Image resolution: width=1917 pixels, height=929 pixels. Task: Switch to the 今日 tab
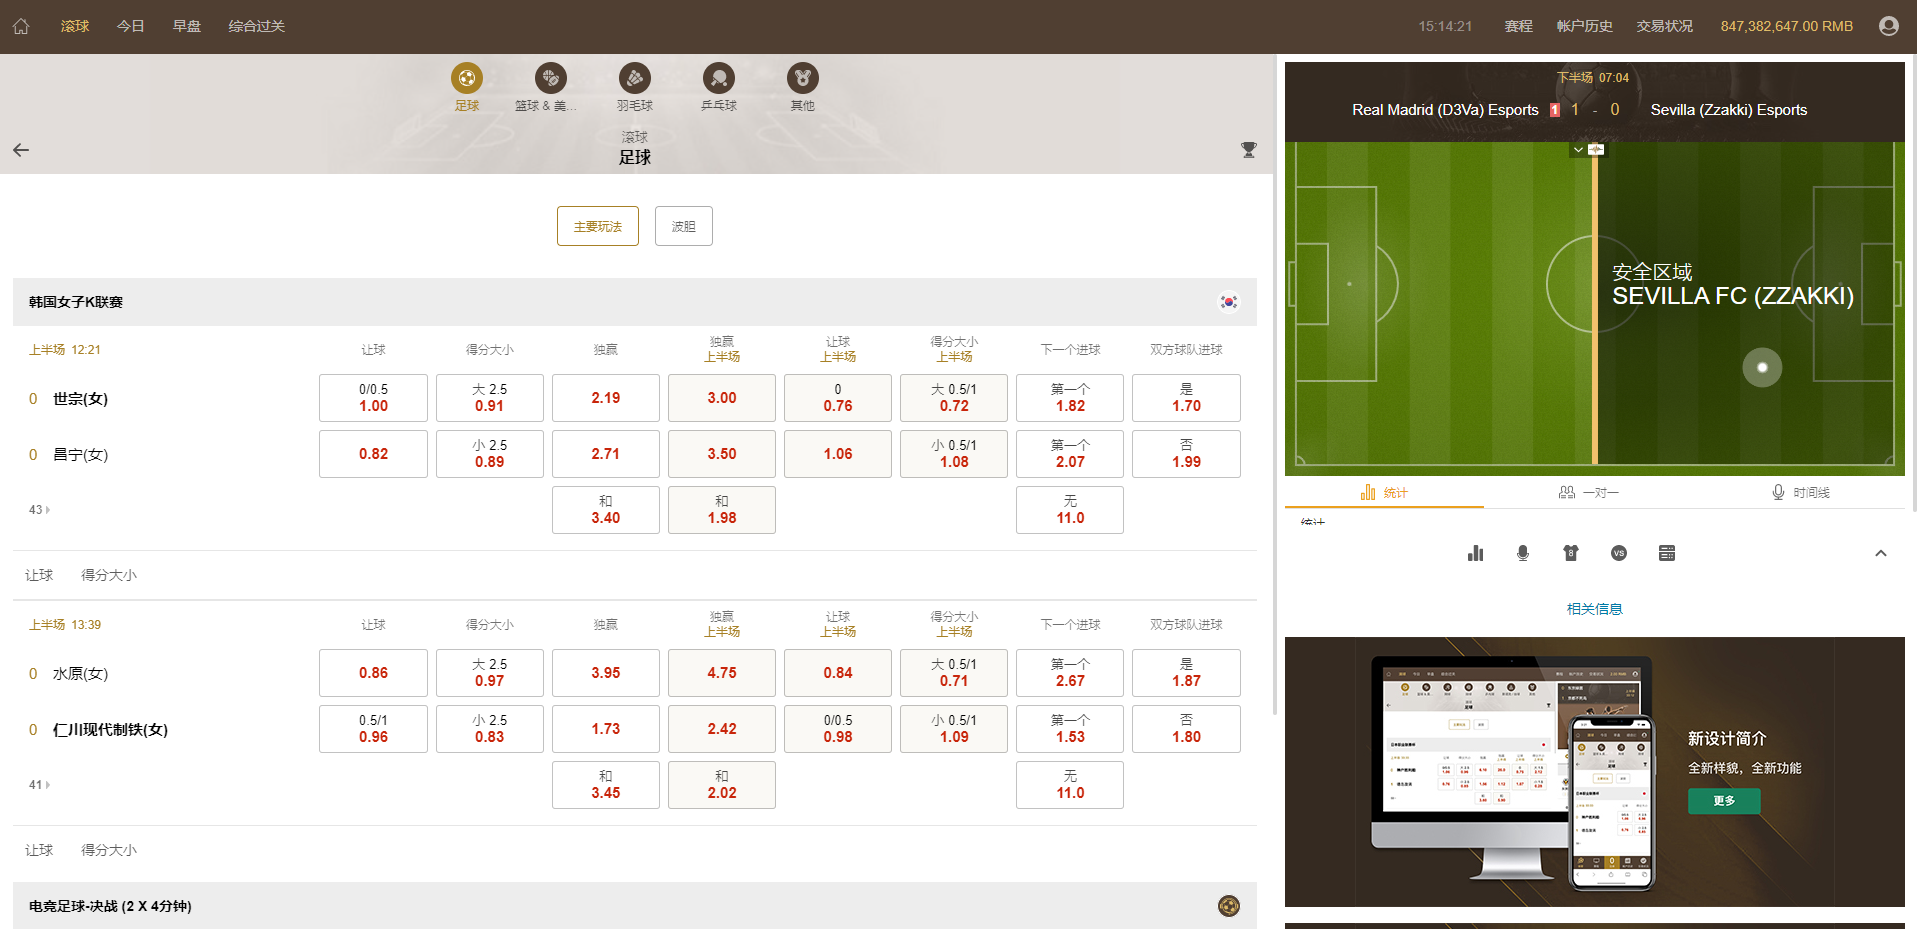click(131, 26)
